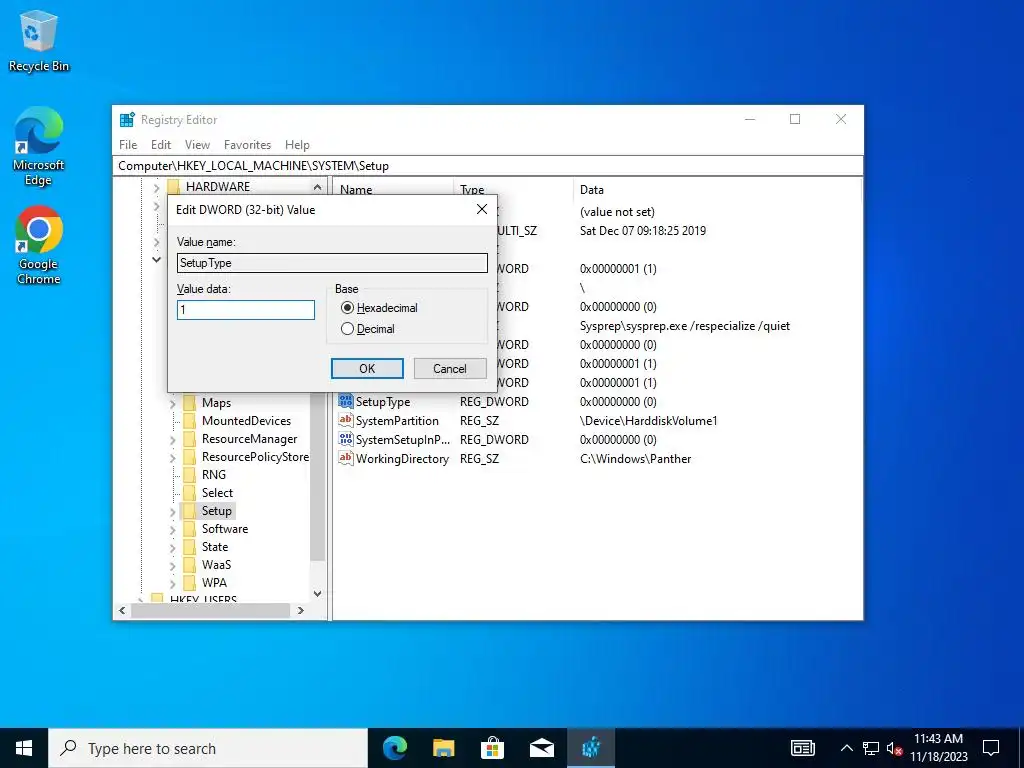Click the taskbar search box
The height and width of the screenshot is (768, 1024).
[208, 748]
